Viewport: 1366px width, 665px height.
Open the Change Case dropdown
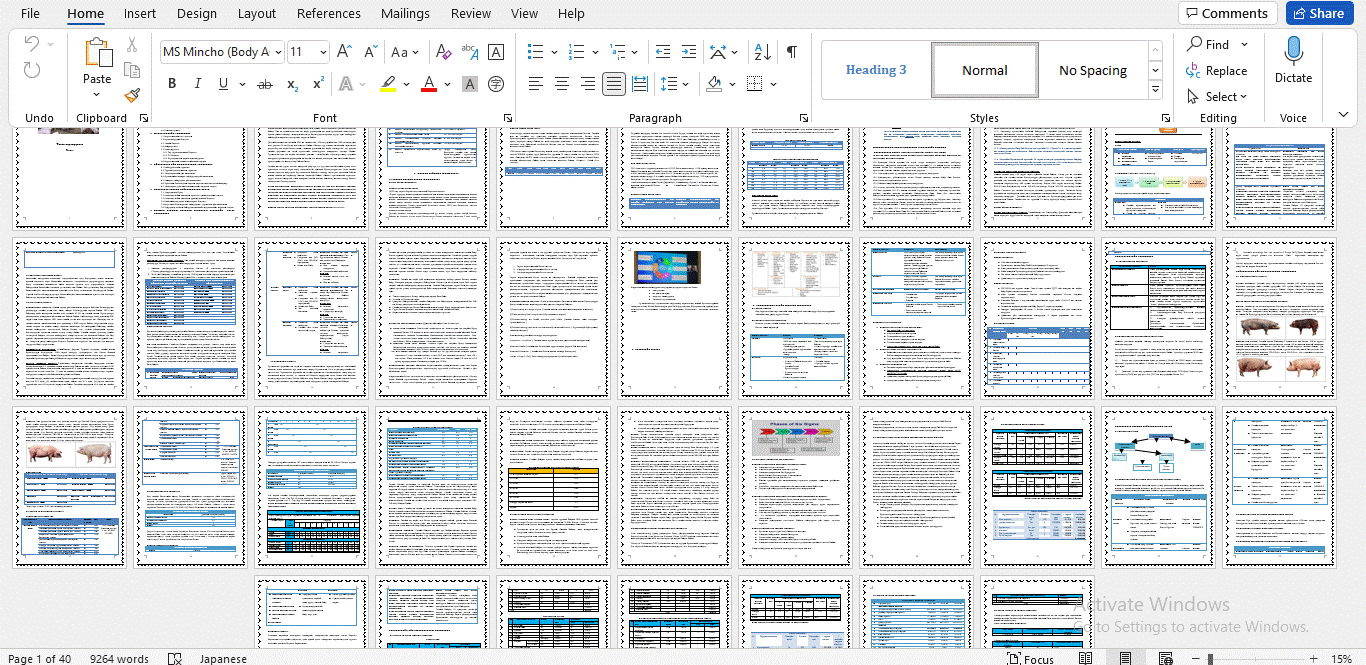click(x=405, y=52)
